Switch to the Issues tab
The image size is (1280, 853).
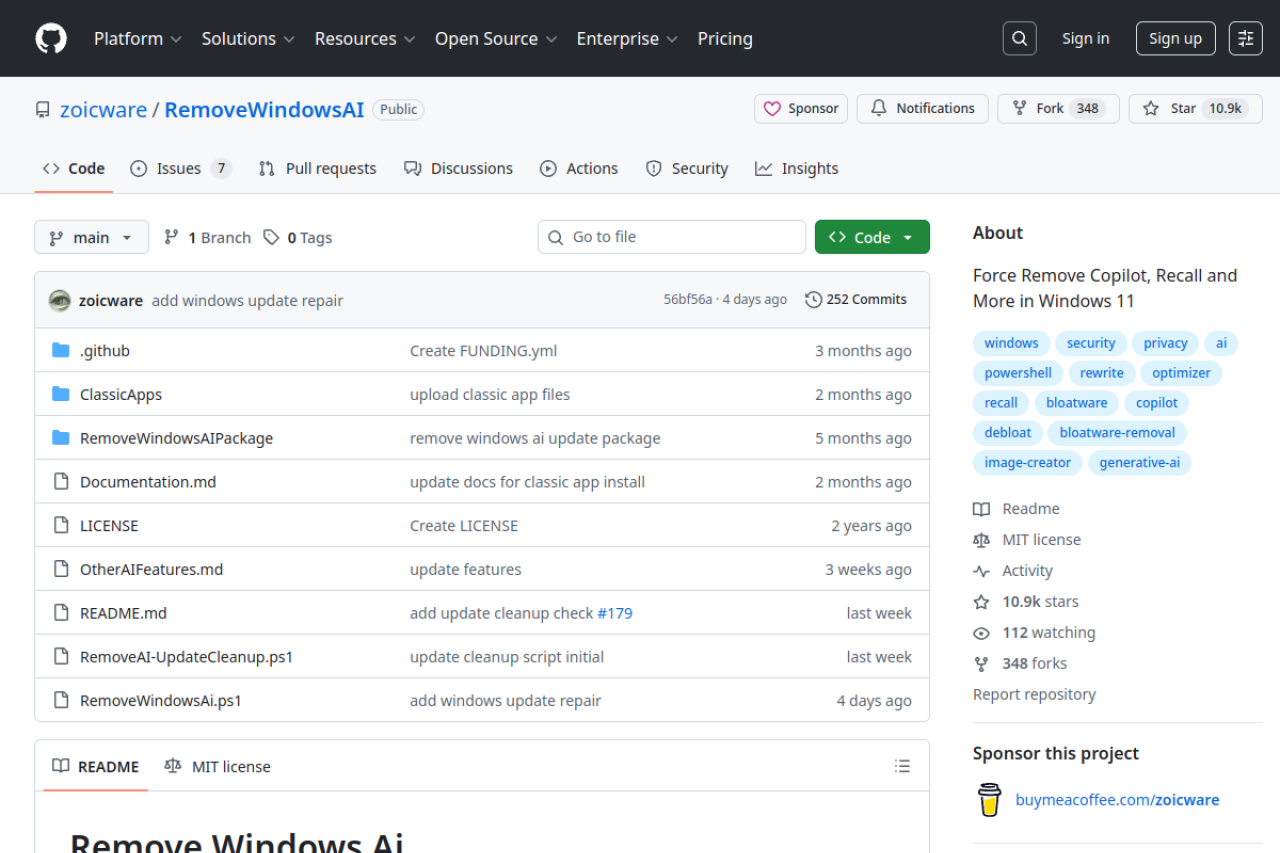point(180,169)
